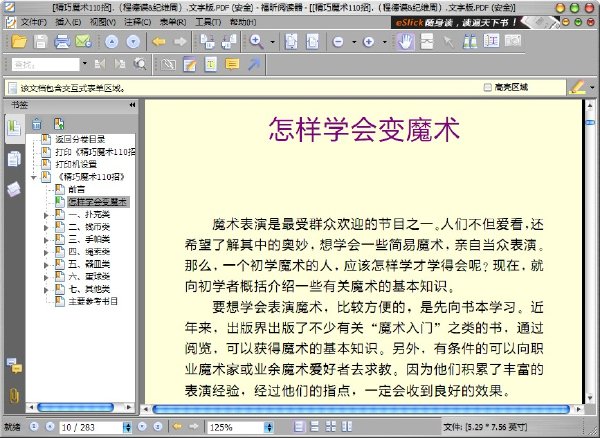
Task: Click the zoom out minus button
Action: coord(338,42)
